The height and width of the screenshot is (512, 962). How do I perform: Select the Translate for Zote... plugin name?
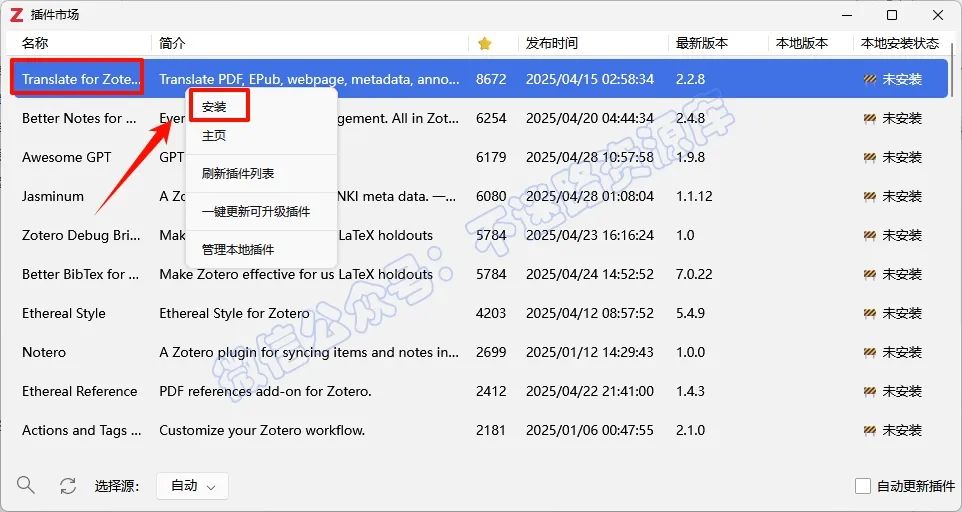(x=81, y=79)
